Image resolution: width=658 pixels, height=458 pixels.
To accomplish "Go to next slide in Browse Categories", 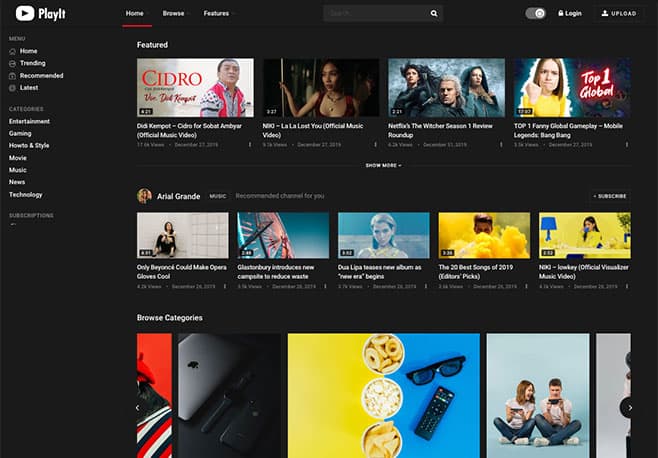I will tap(629, 408).
